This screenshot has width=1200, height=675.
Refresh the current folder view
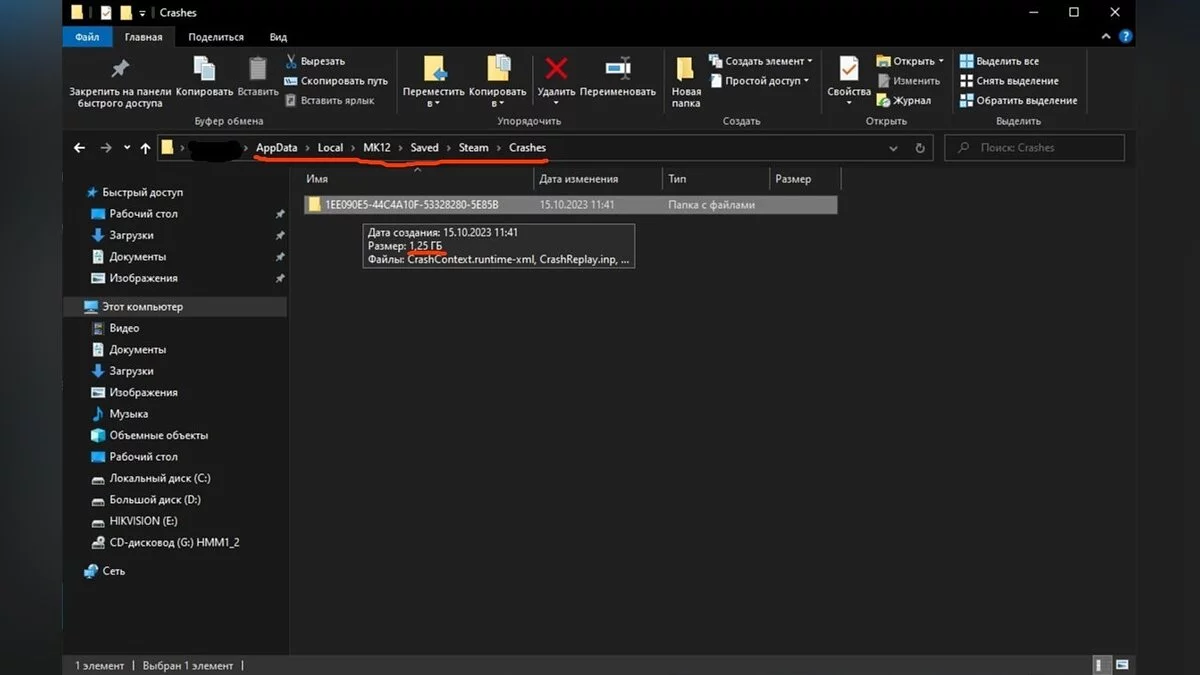[920, 148]
